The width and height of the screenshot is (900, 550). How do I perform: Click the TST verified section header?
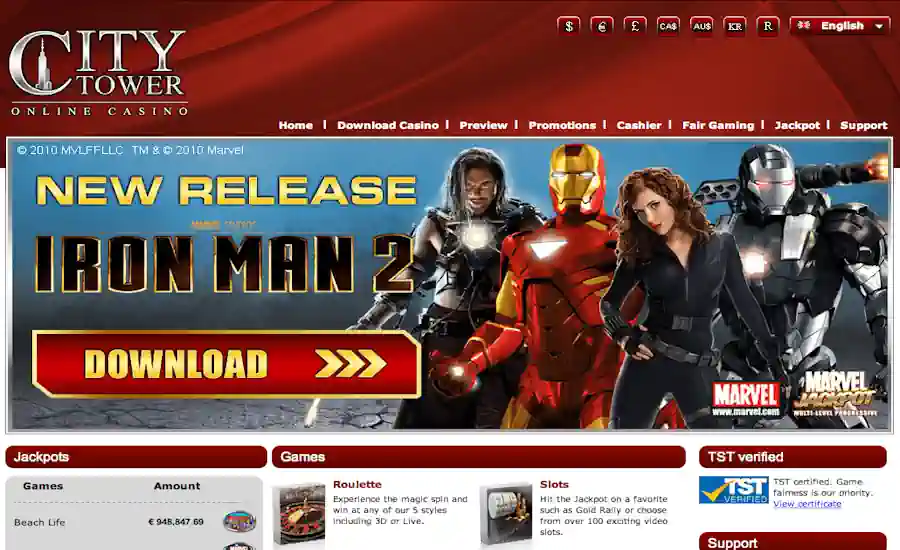(x=793, y=457)
